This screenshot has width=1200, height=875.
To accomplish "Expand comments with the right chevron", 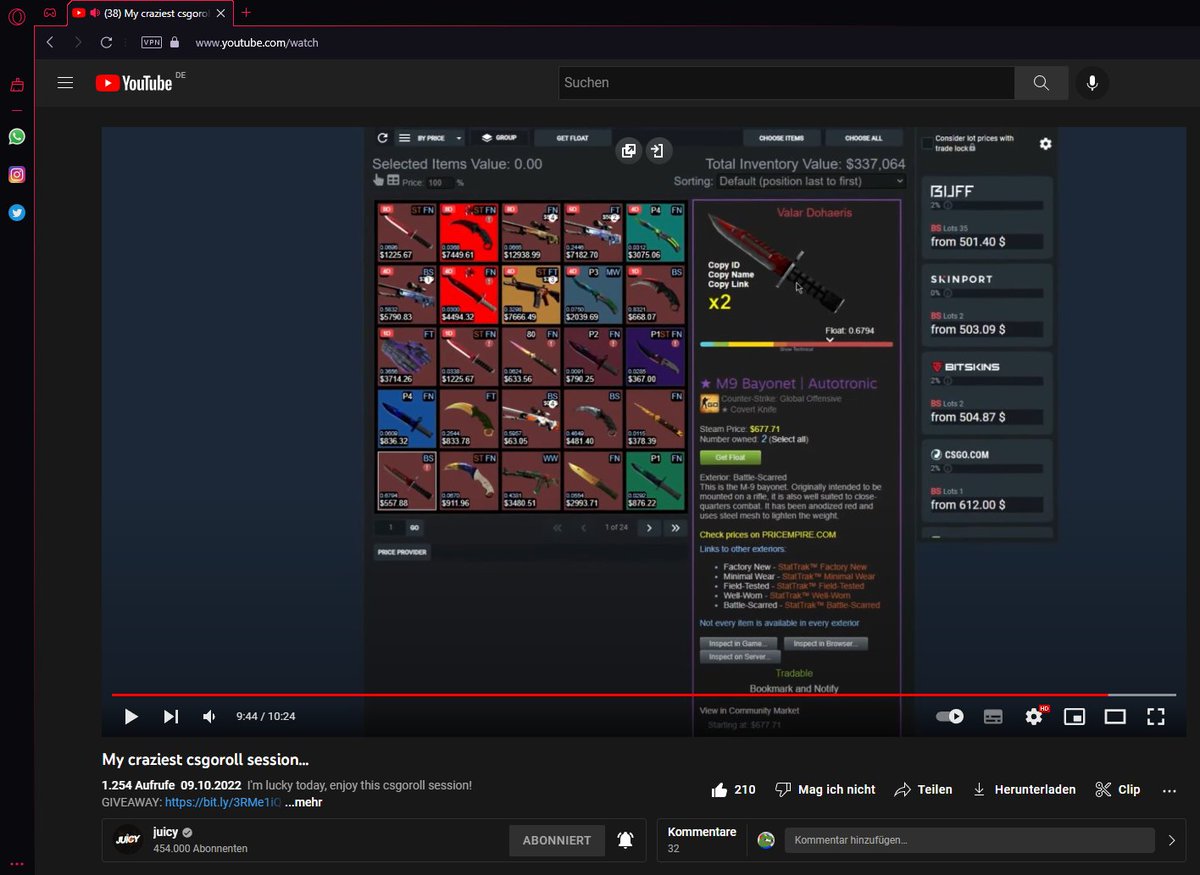I will [1171, 840].
